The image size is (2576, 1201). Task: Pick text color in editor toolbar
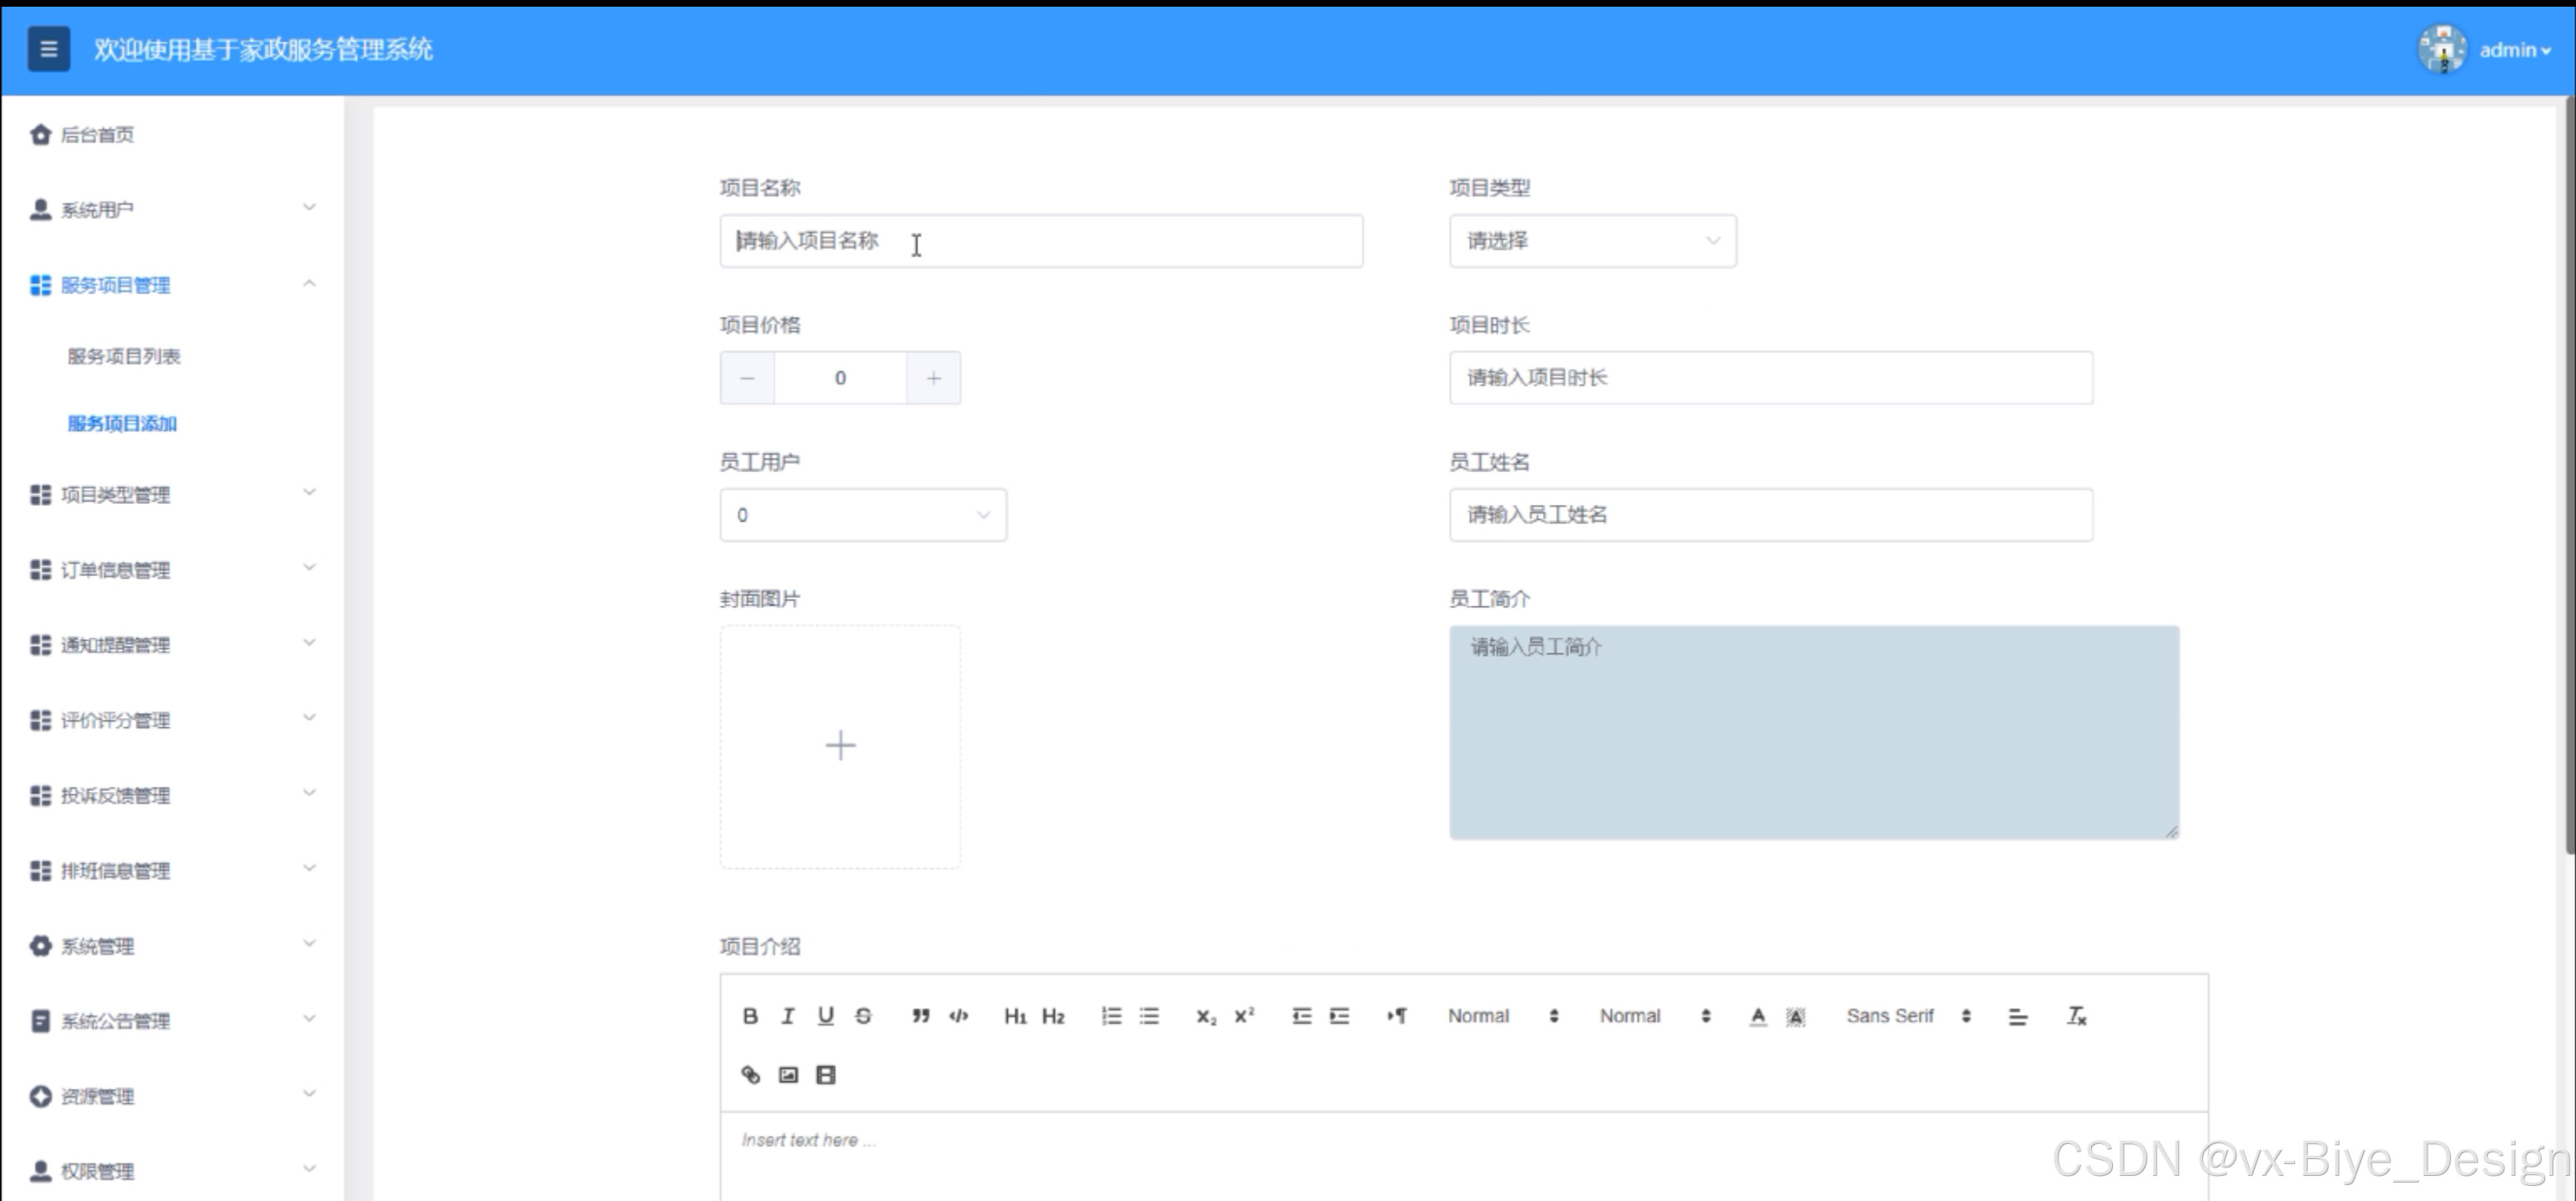pyautogui.click(x=1757, y=1016)
